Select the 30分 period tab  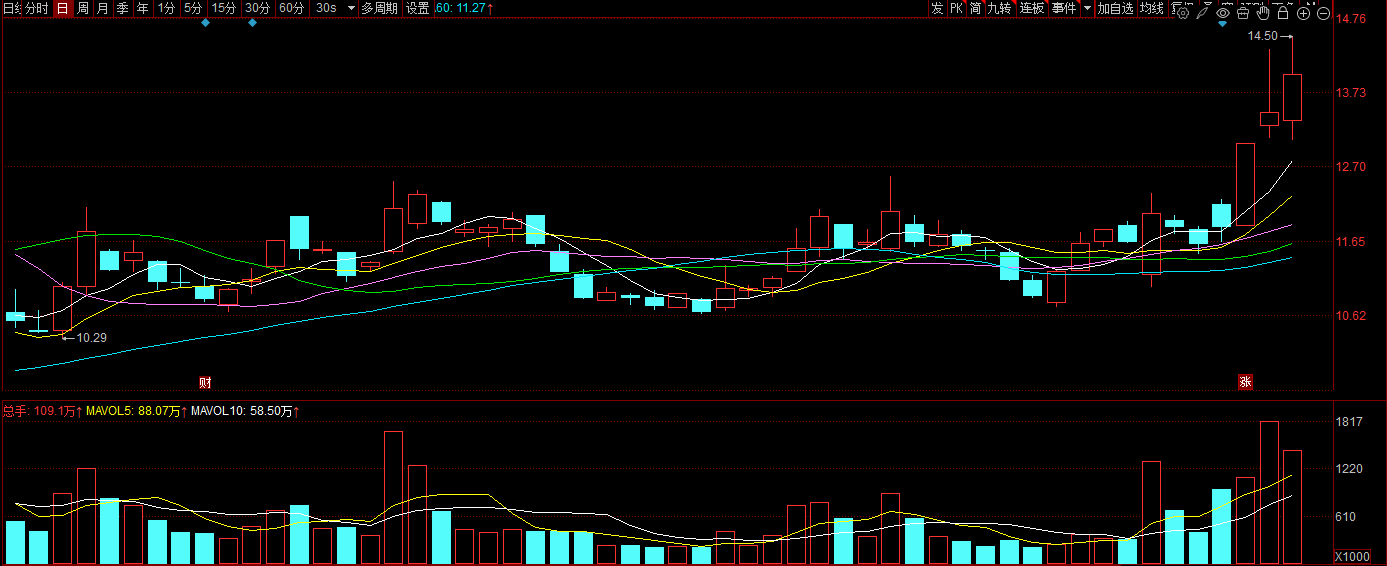pos(257,8)
